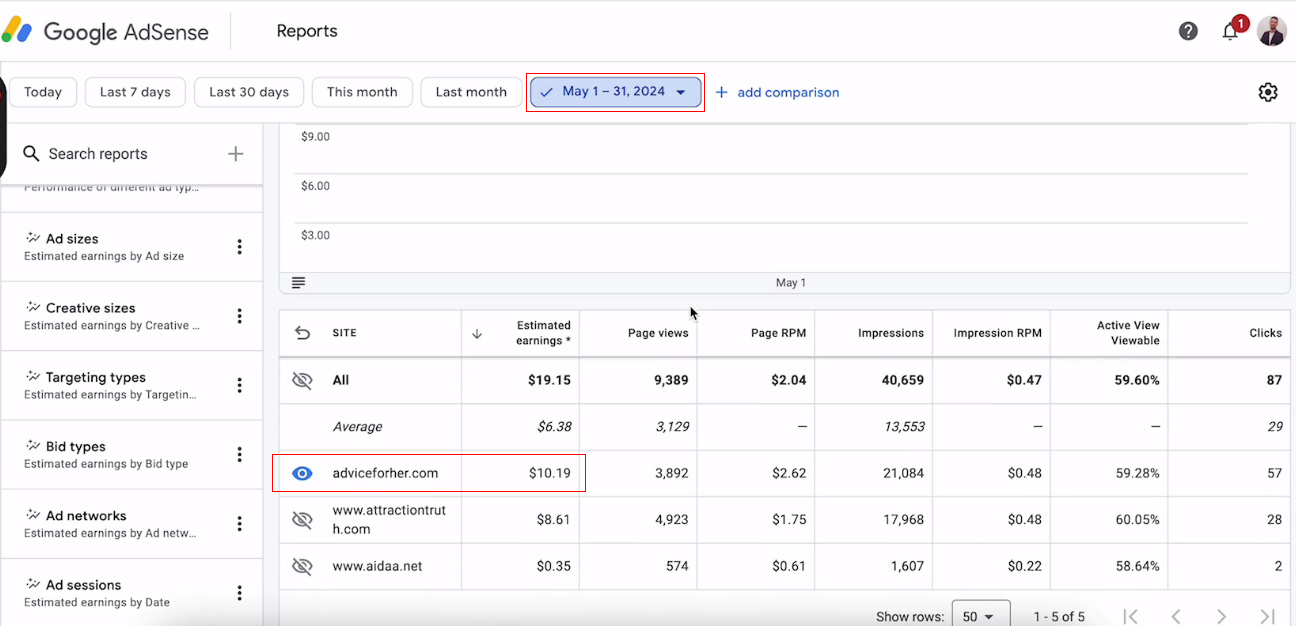Open the May 1 – 31, 2024 date dropdown
The height and width of the screenshot is (626, 1296).
click(x=615, y=92)
